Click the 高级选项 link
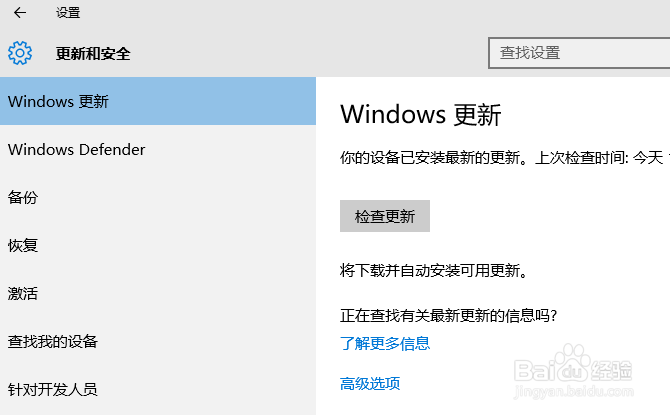This screenshot has height=415, width=670. [x=370, y=383]
